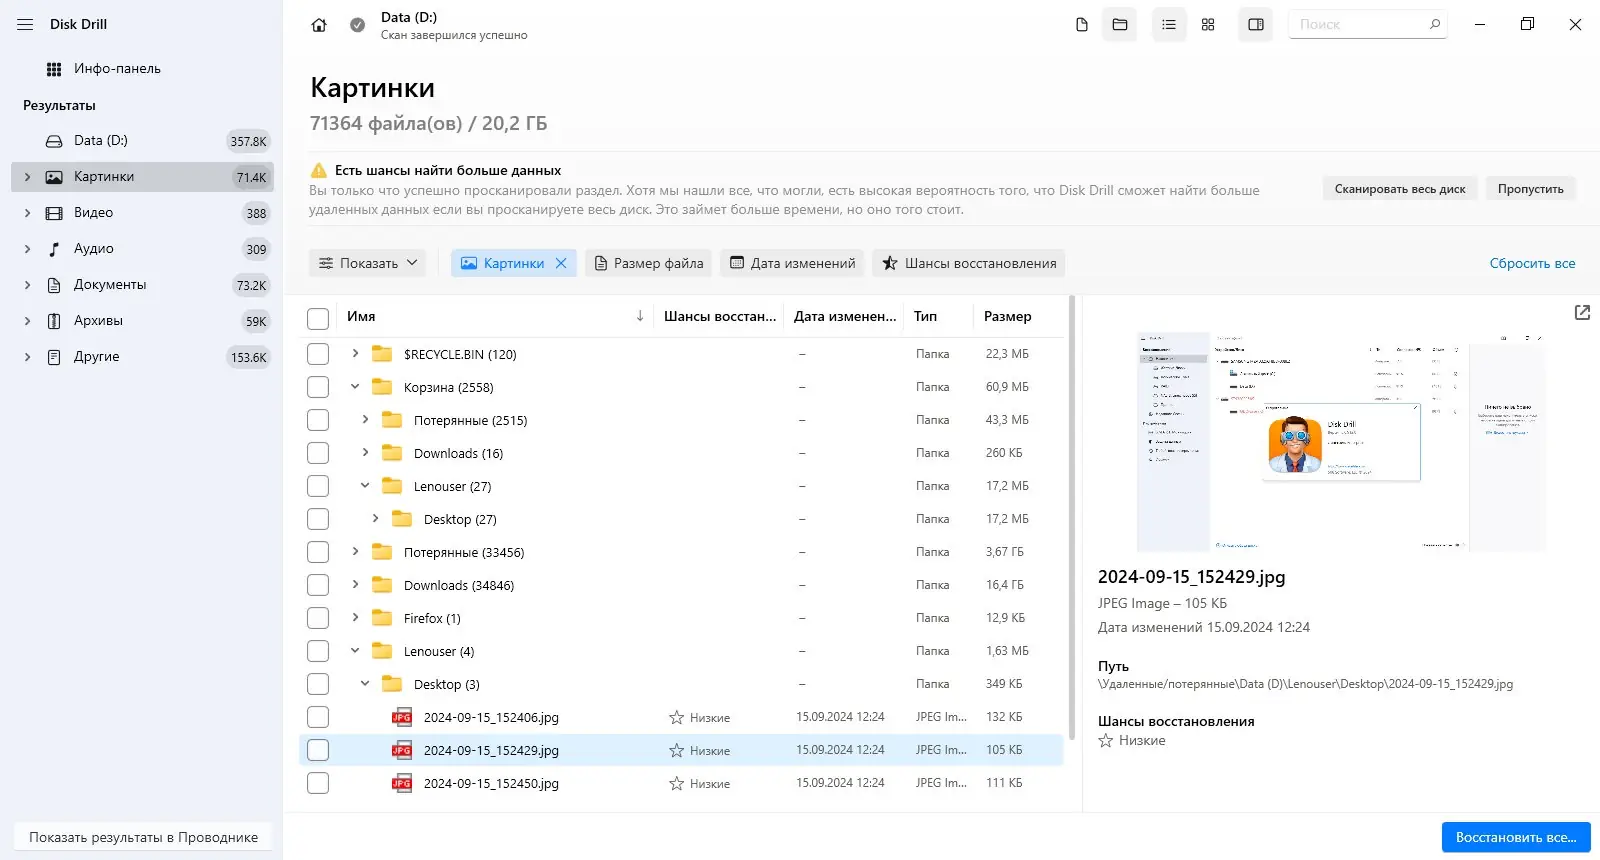This screenshot has height=860, width=1600.
Task: Click star icon in 2024-09-15_152406.jpg row
Action: click(677, 717)
